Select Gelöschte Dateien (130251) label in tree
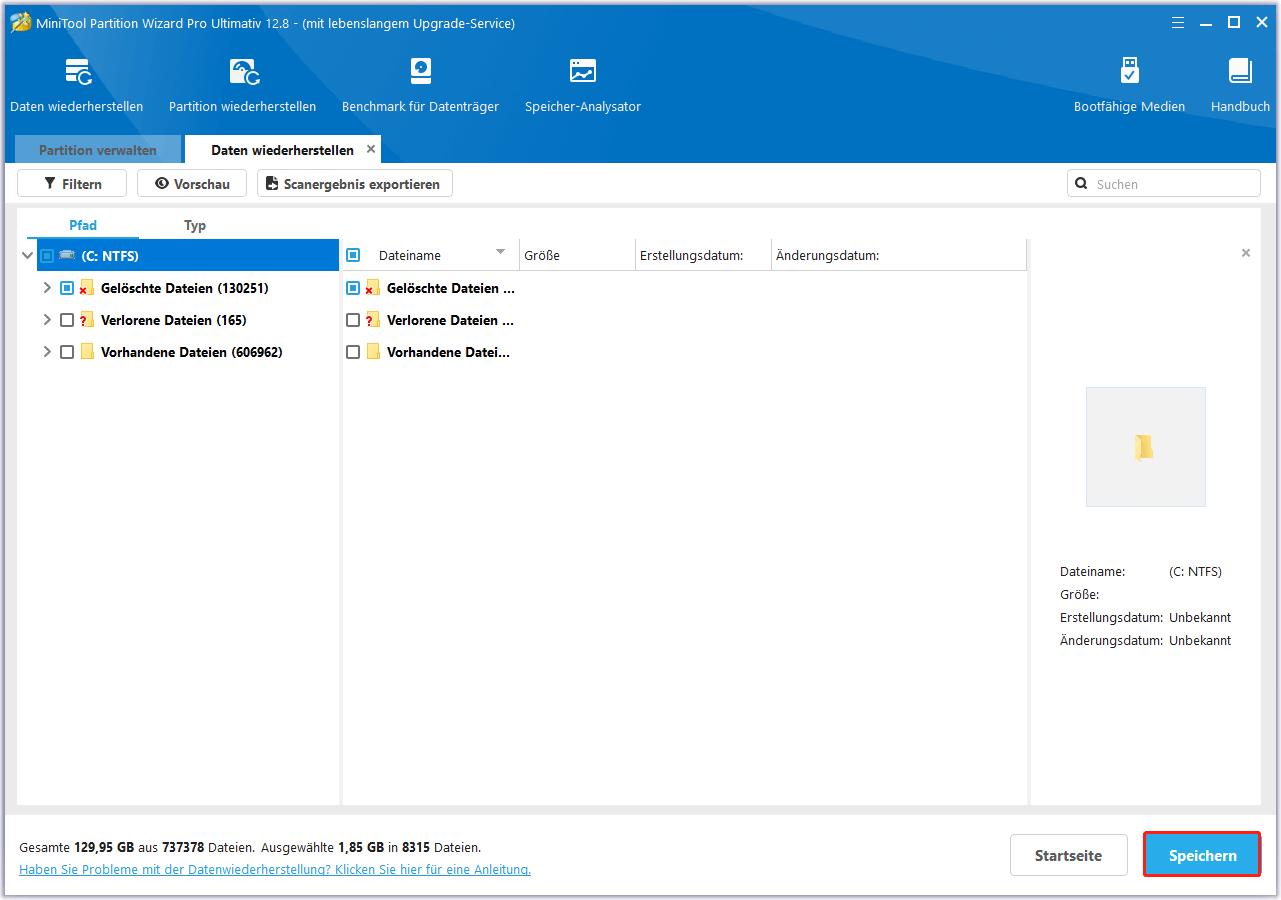 pyautogui.click(x=185, y=288)
